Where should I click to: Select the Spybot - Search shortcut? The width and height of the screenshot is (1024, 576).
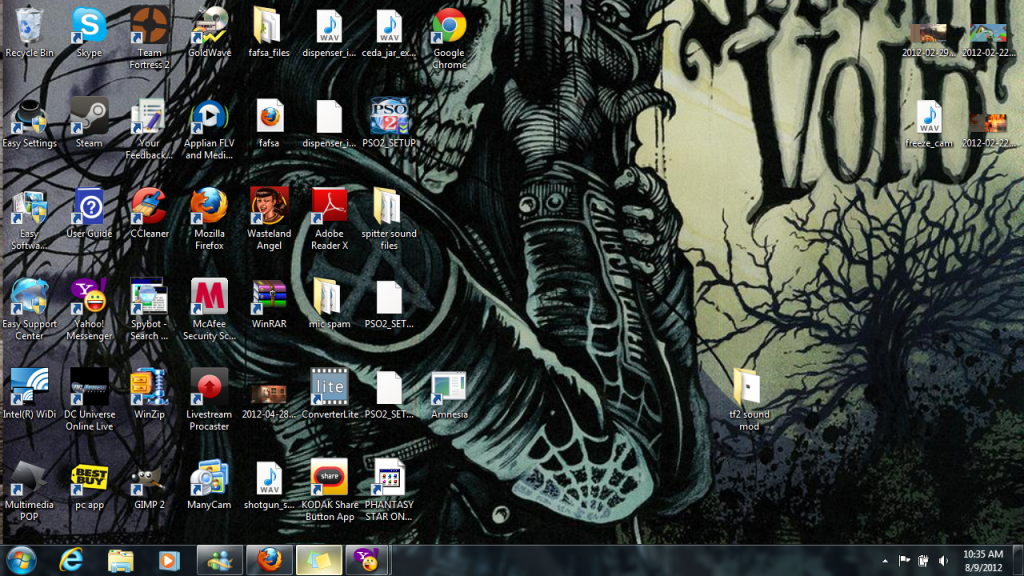[x=150, y=309]
